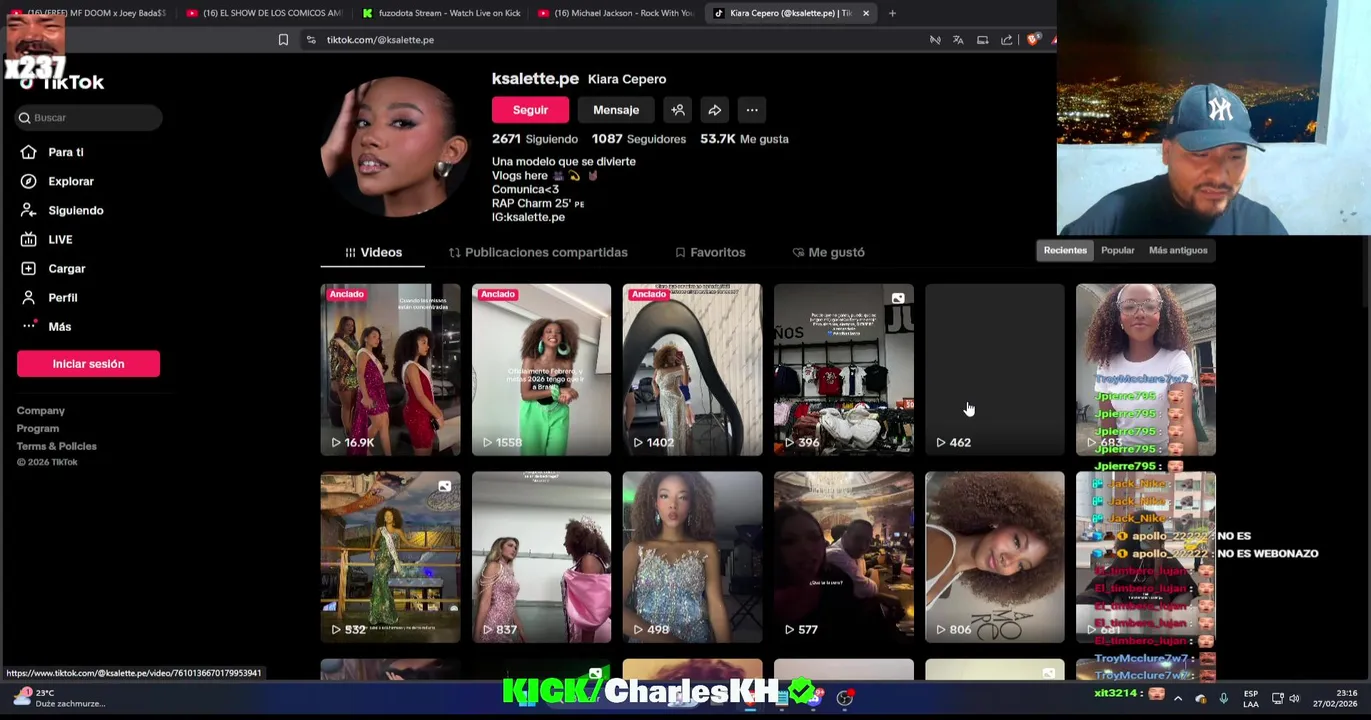
Task: Click the bookmark icon in browser address bar
Action: 283,40
